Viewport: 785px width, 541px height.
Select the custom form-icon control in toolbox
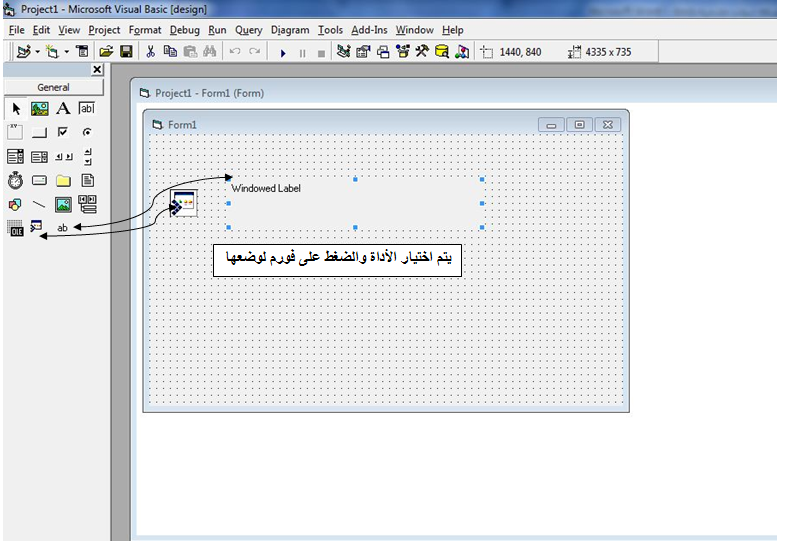tap(36, 226)
